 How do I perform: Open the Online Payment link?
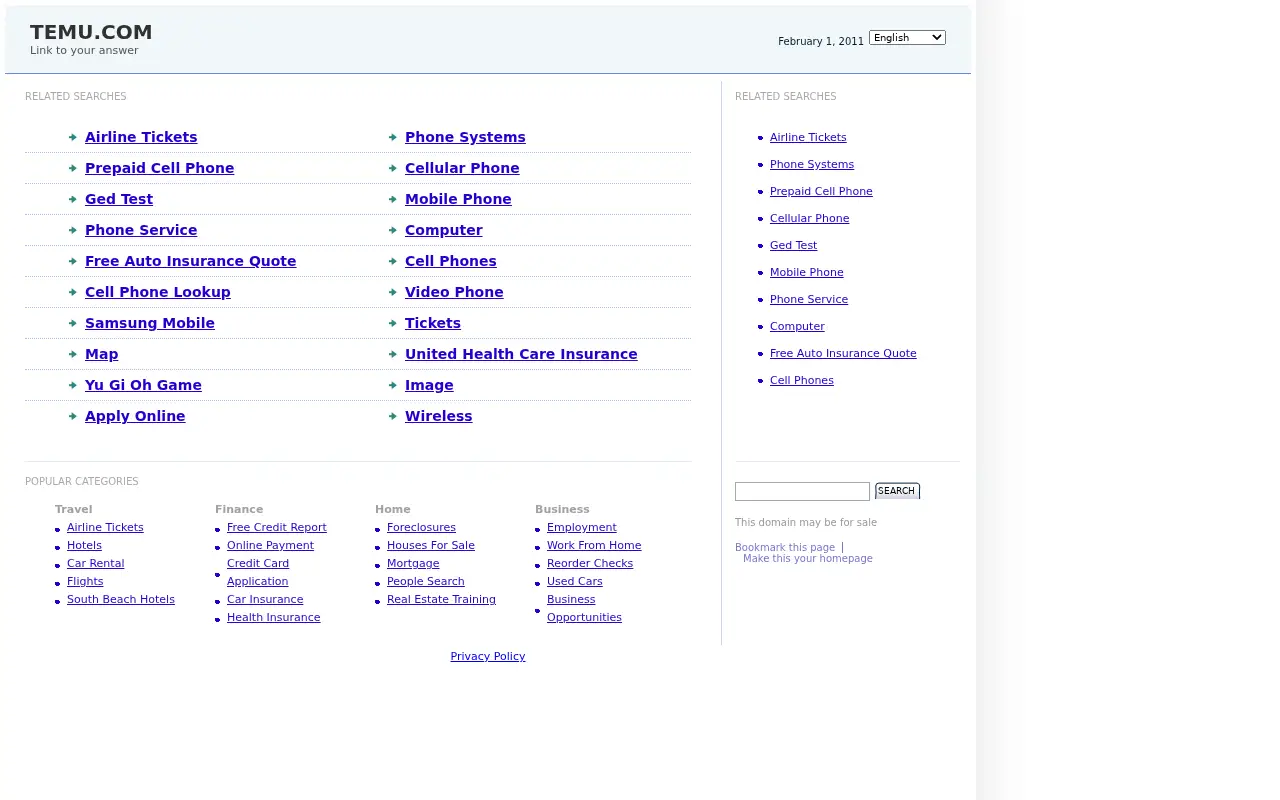[270, 545]
